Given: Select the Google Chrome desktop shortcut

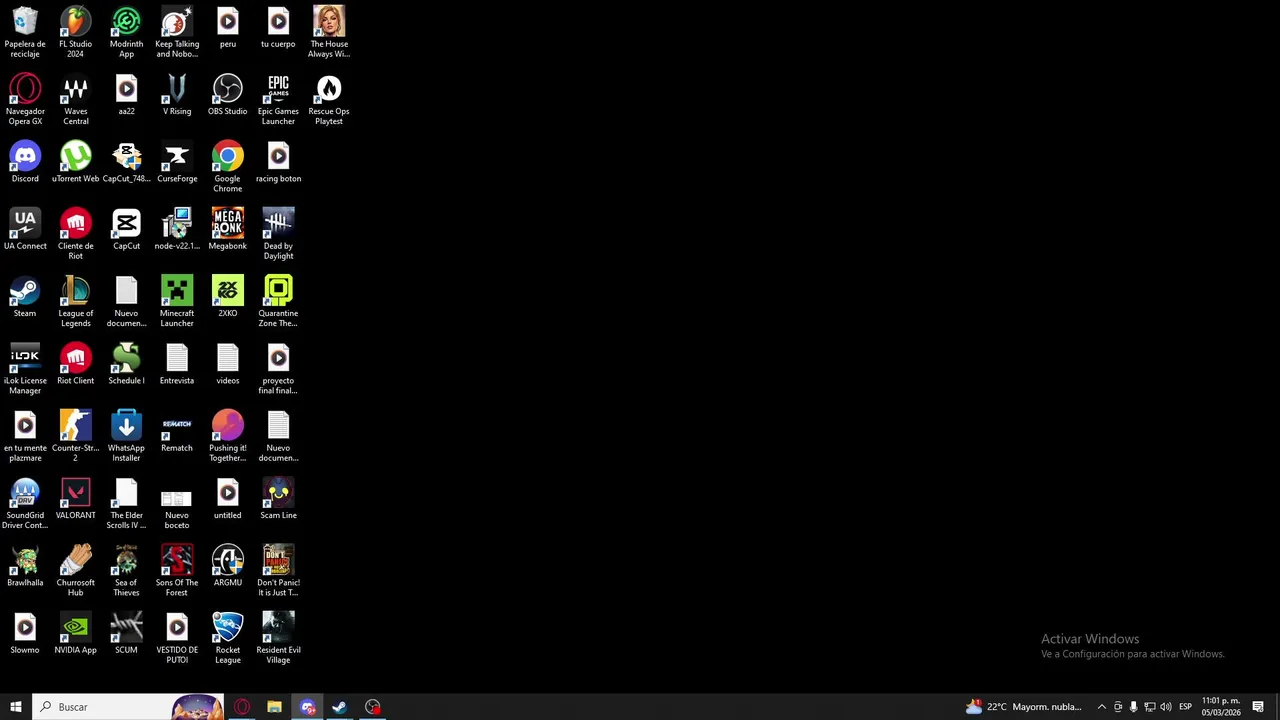Looking at the screenshot, I should pyautogui.click(x=227, y=166).
